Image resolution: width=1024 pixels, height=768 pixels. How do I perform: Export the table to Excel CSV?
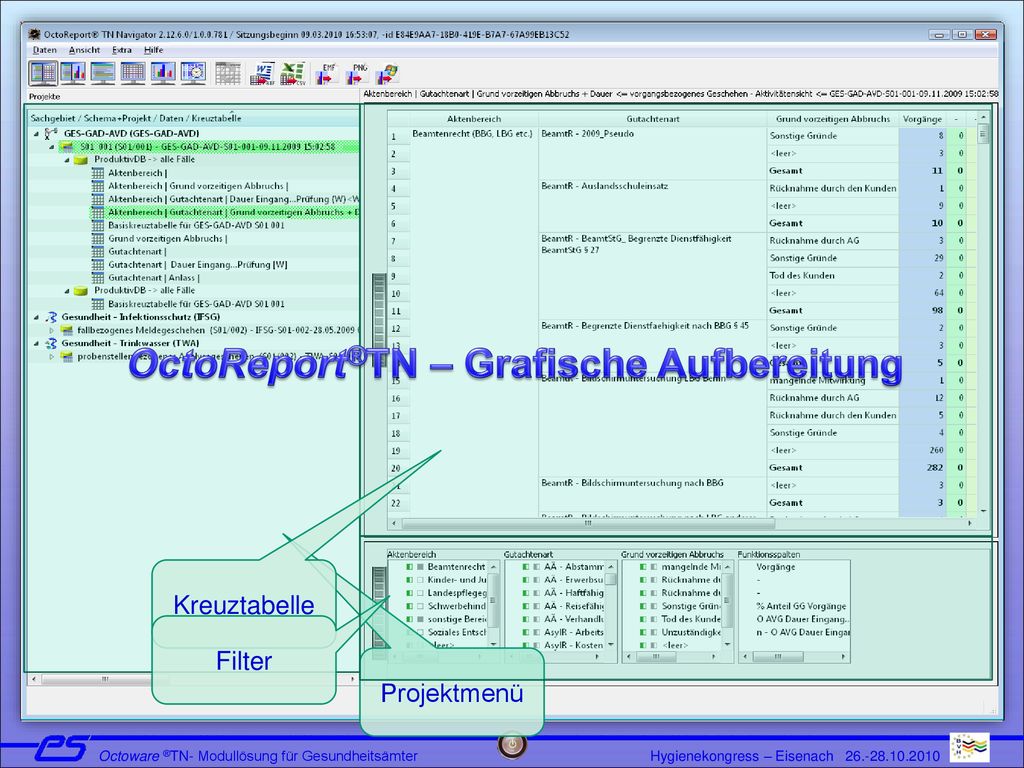(293, 74)
